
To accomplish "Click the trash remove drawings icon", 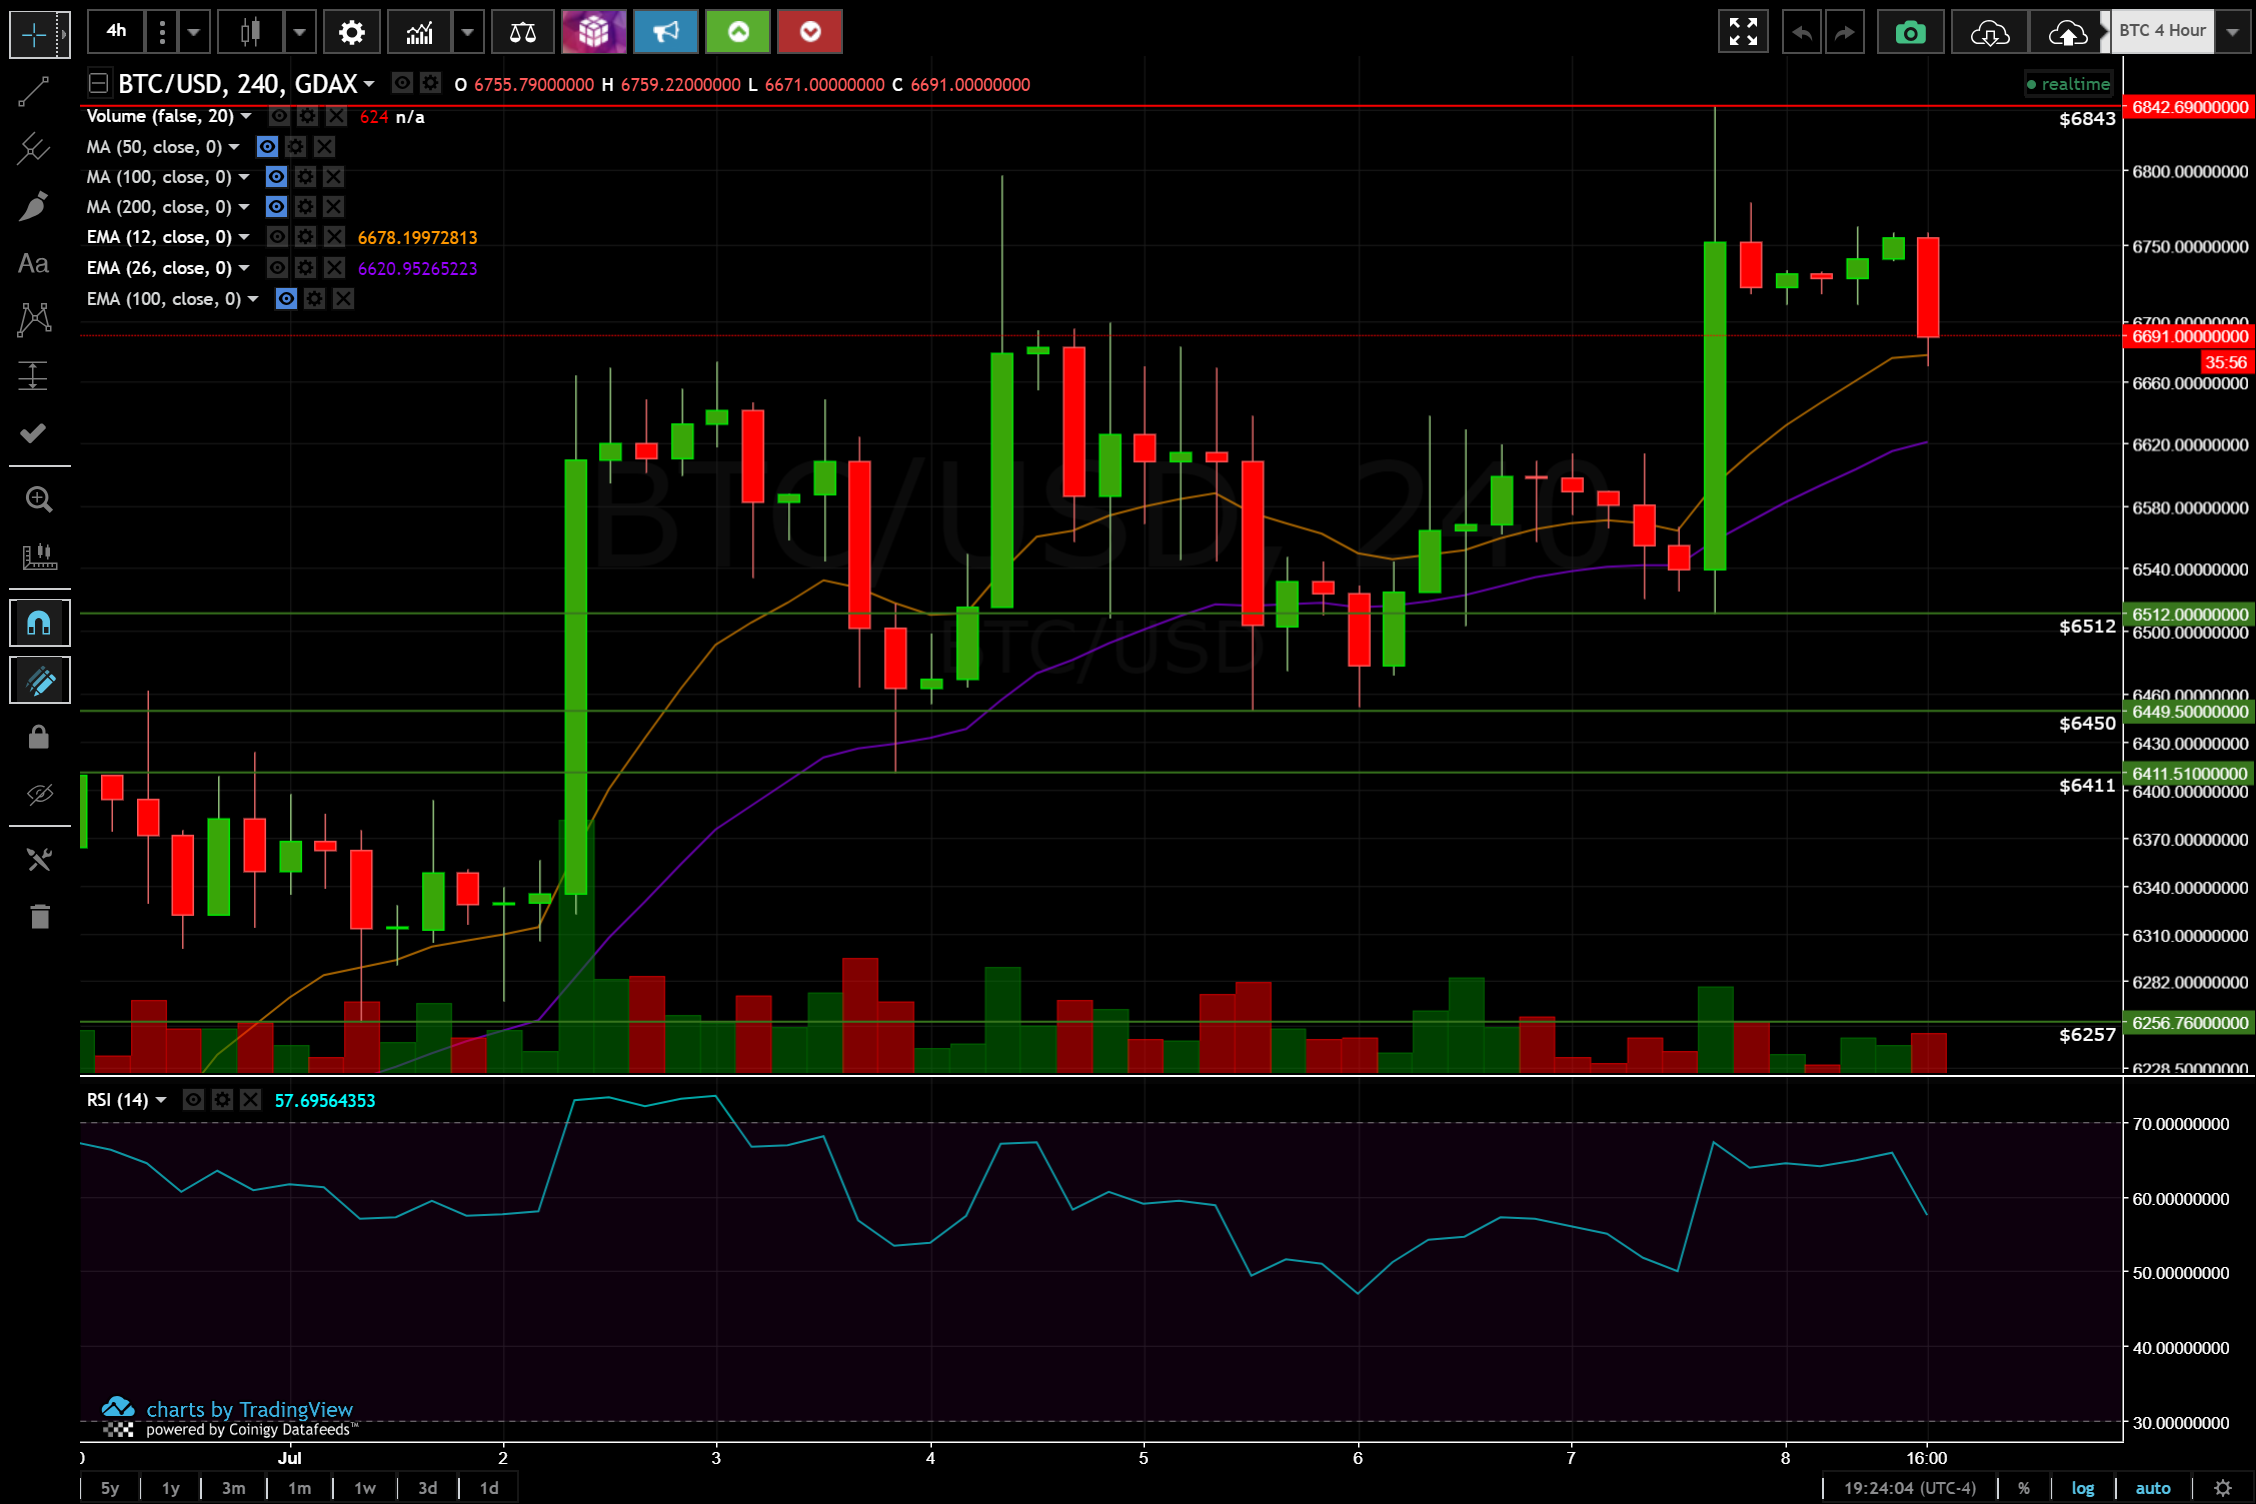I will tap(39, 916).
